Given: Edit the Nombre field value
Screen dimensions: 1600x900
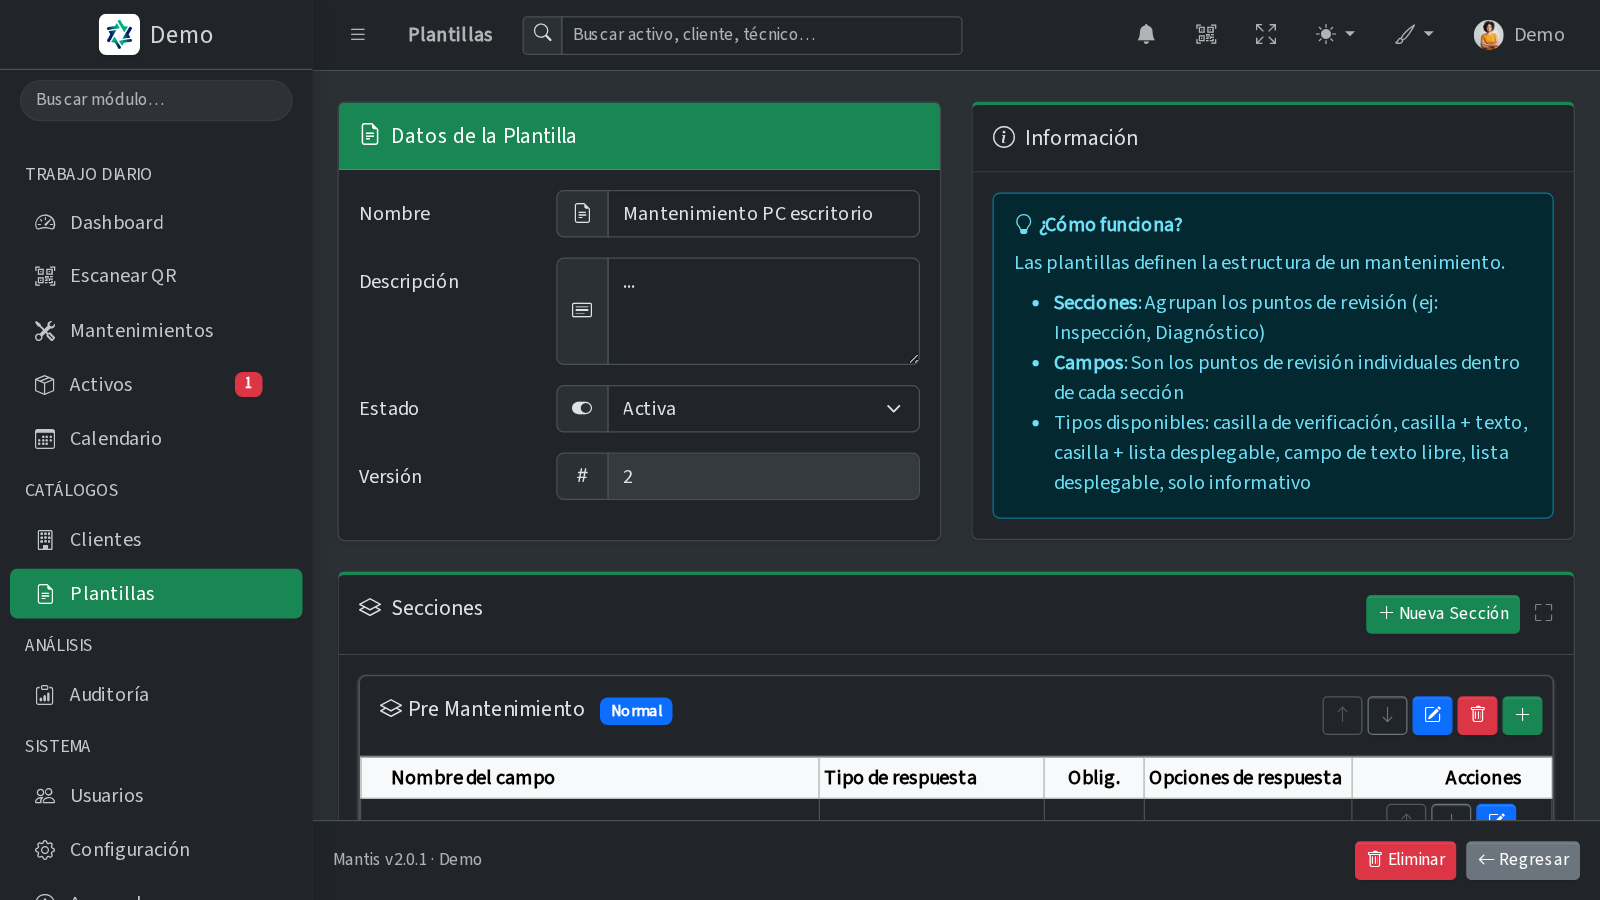Looking at the screenshot, I should click(763, 214).
